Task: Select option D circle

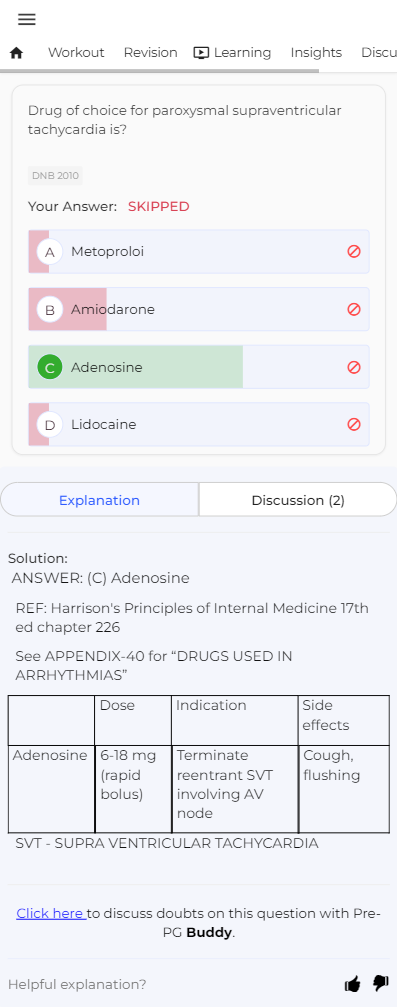Action: 49,425
